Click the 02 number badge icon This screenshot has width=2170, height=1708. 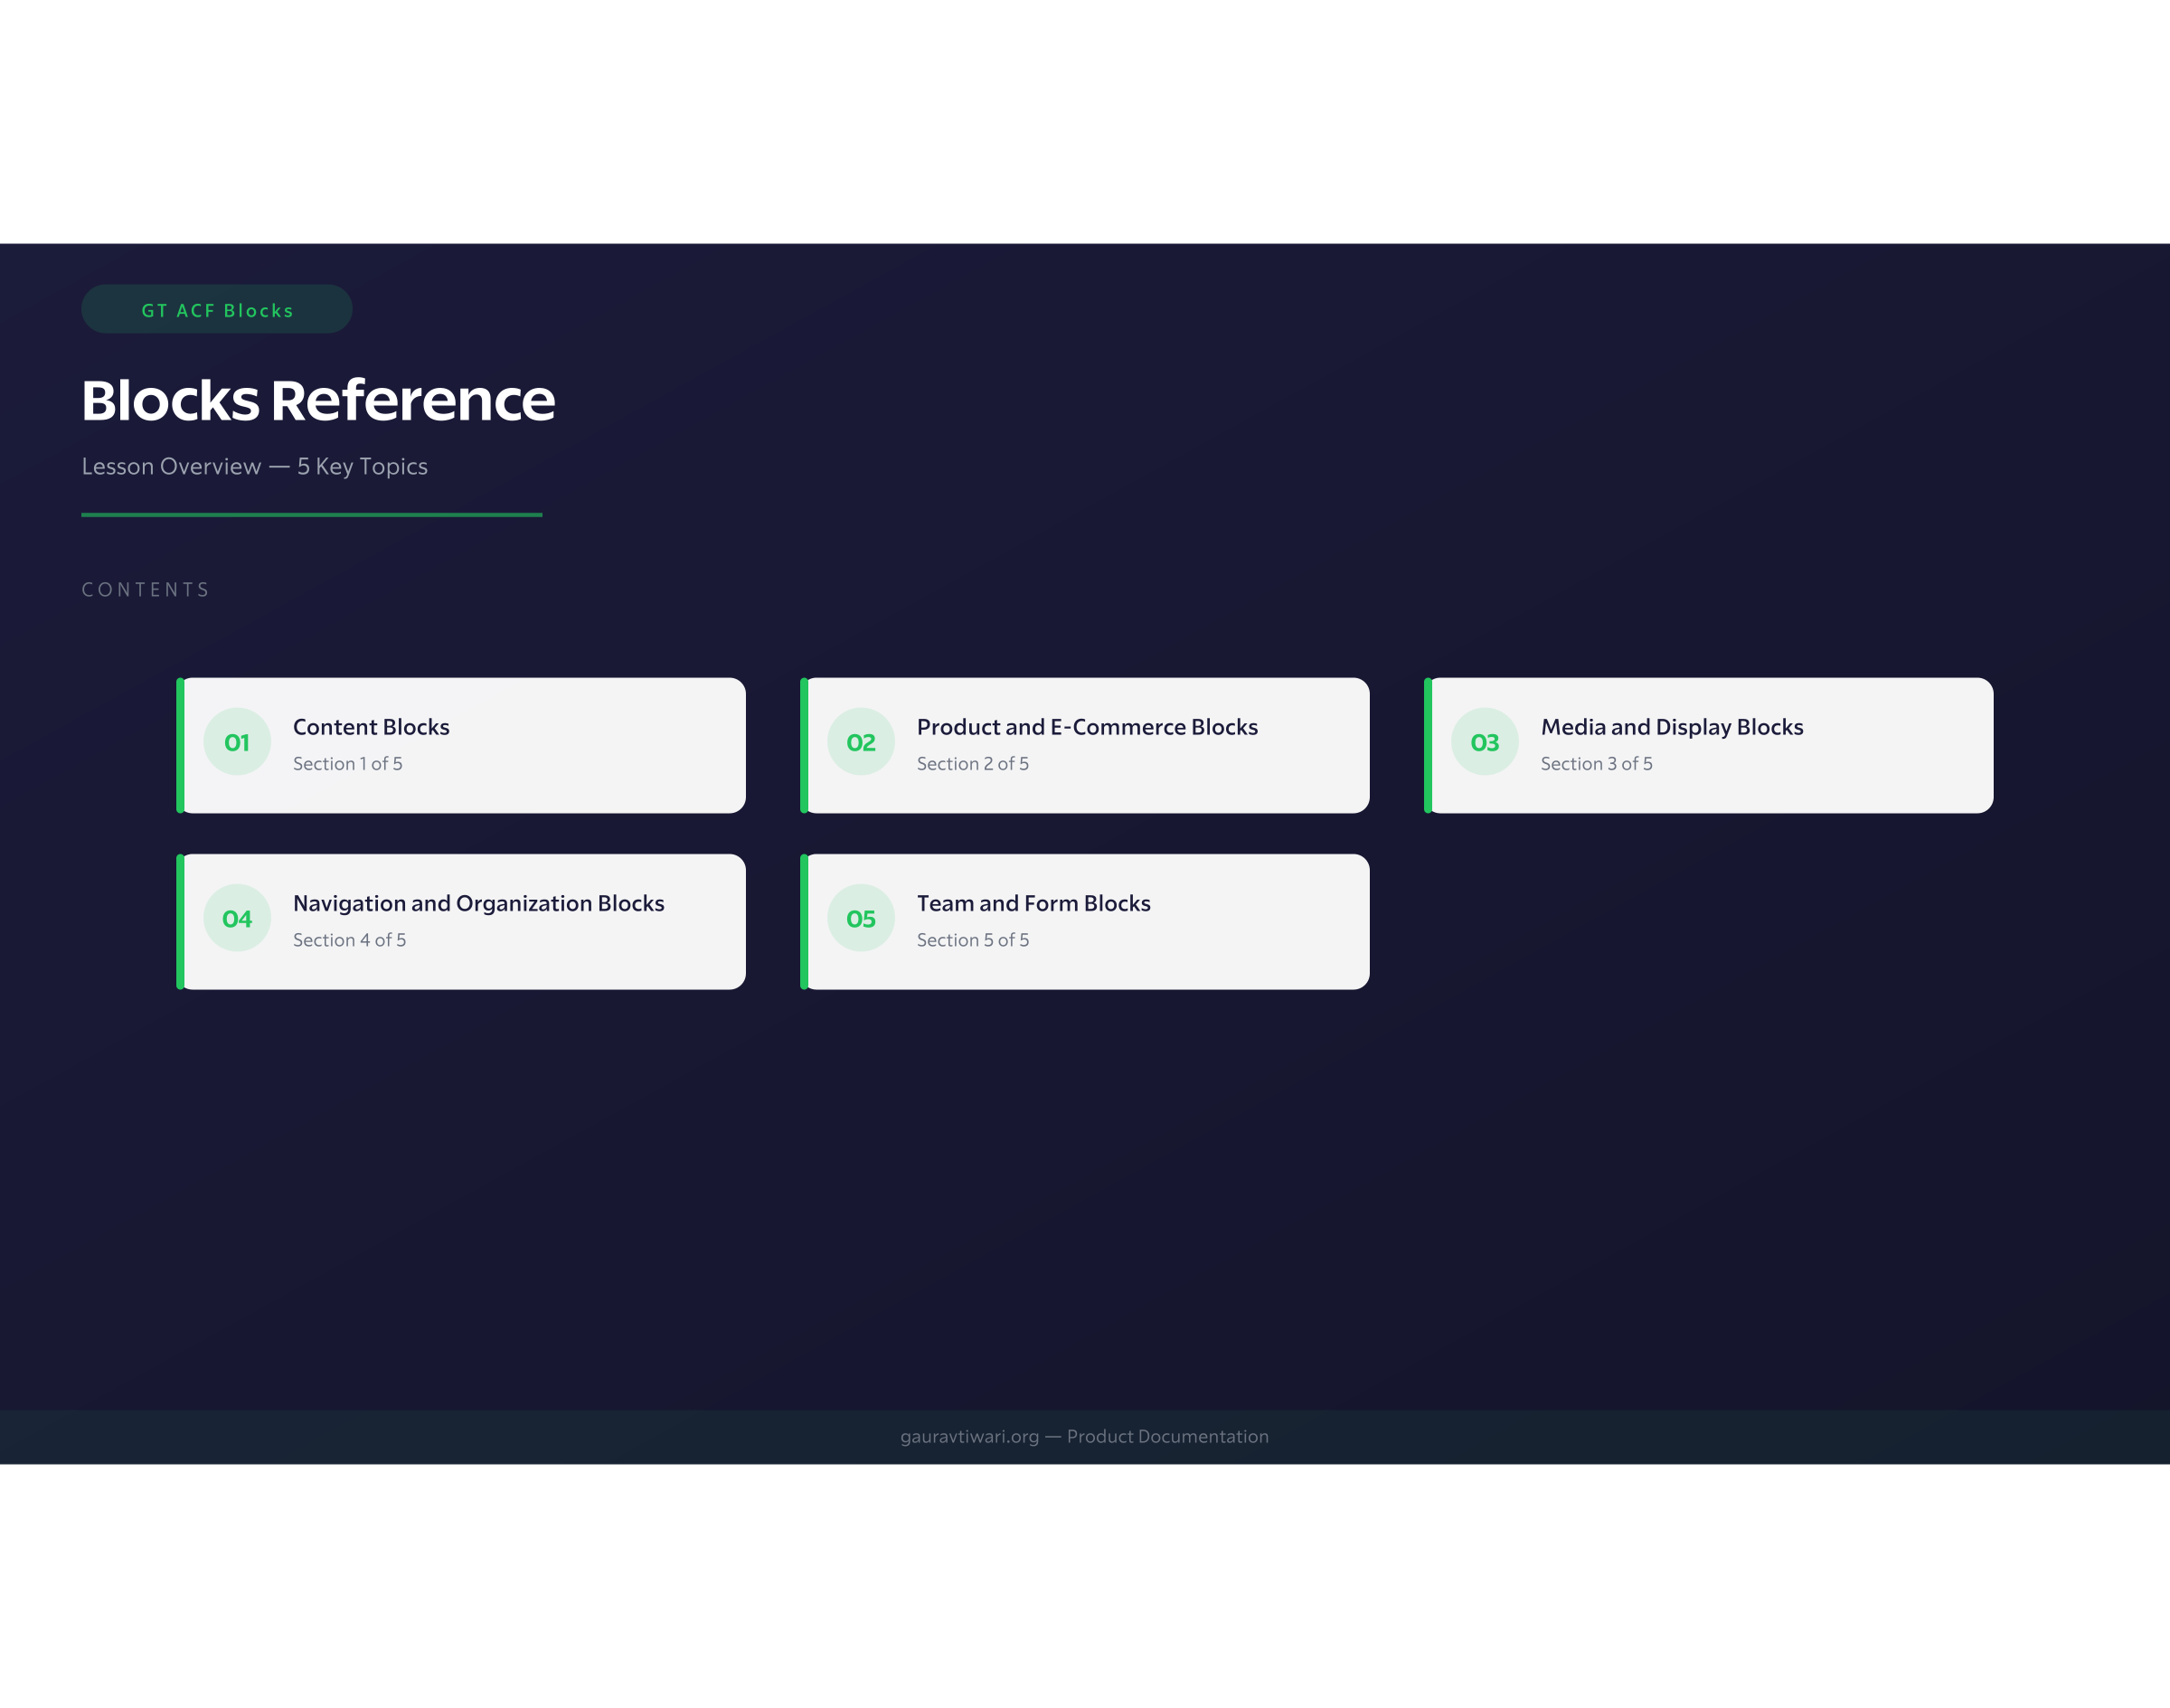click(860, 741)
